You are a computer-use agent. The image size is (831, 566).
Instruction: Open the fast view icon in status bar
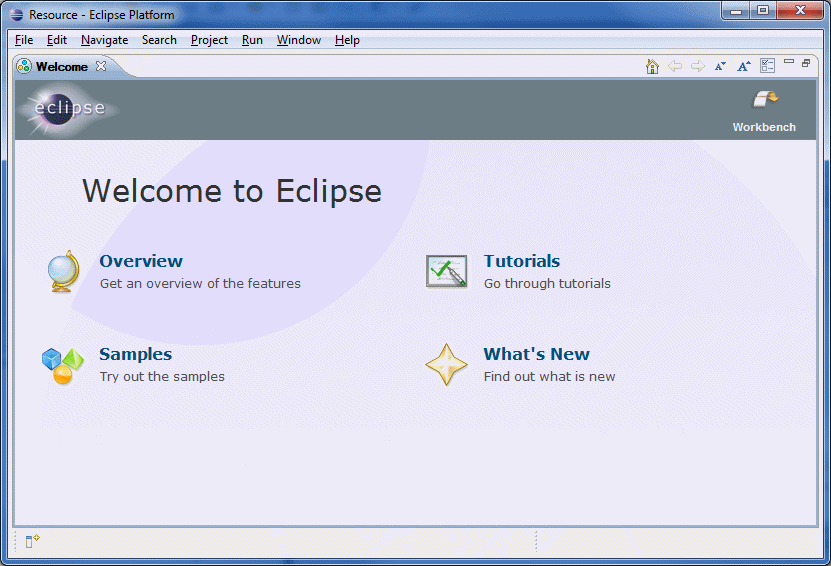(32, 541)
